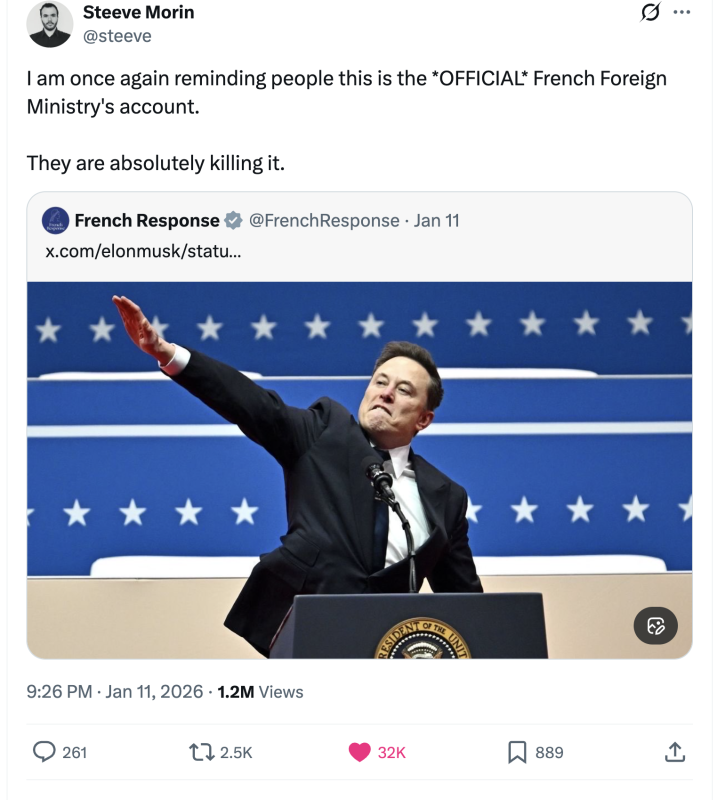Image resolution: width=725 pixels, height=800 pixels.
Task: Toggle the pink like heart
Action: (x=360, y=752)
